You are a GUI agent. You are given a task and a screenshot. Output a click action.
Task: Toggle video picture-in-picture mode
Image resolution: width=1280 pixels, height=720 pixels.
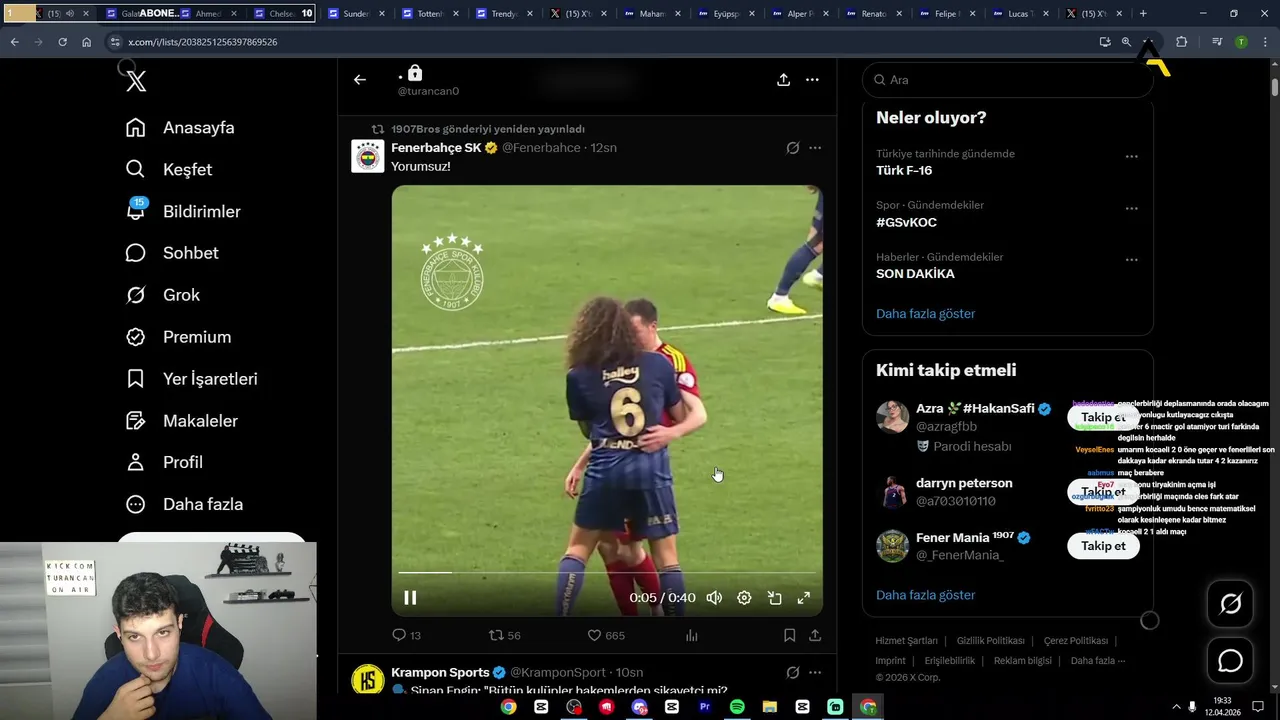(x=774, y=598)
